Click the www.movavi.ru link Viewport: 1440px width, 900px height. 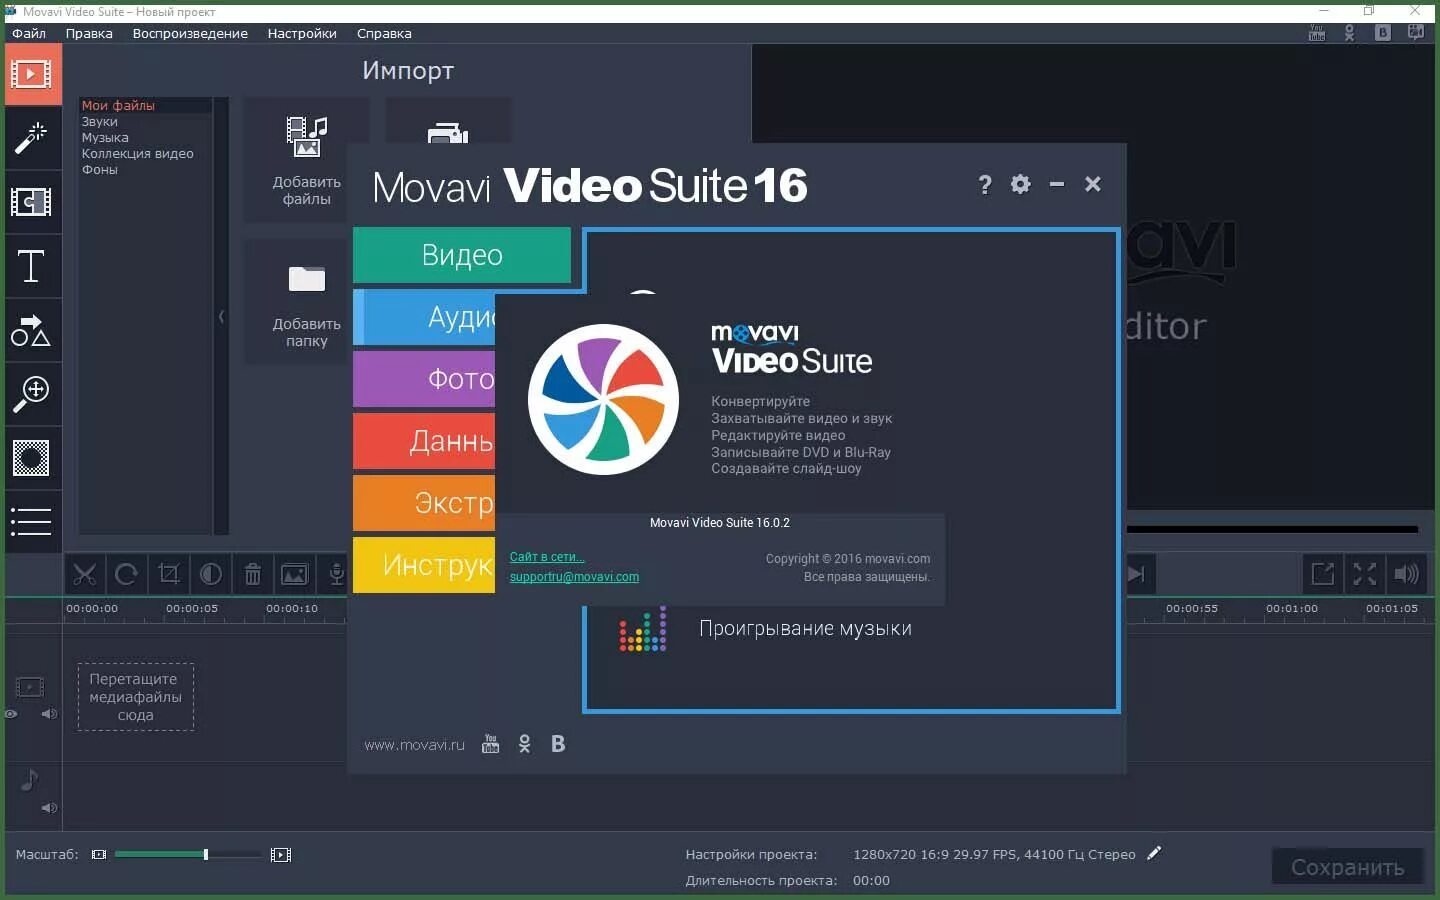pyautogui.click(x=414, y=745)
